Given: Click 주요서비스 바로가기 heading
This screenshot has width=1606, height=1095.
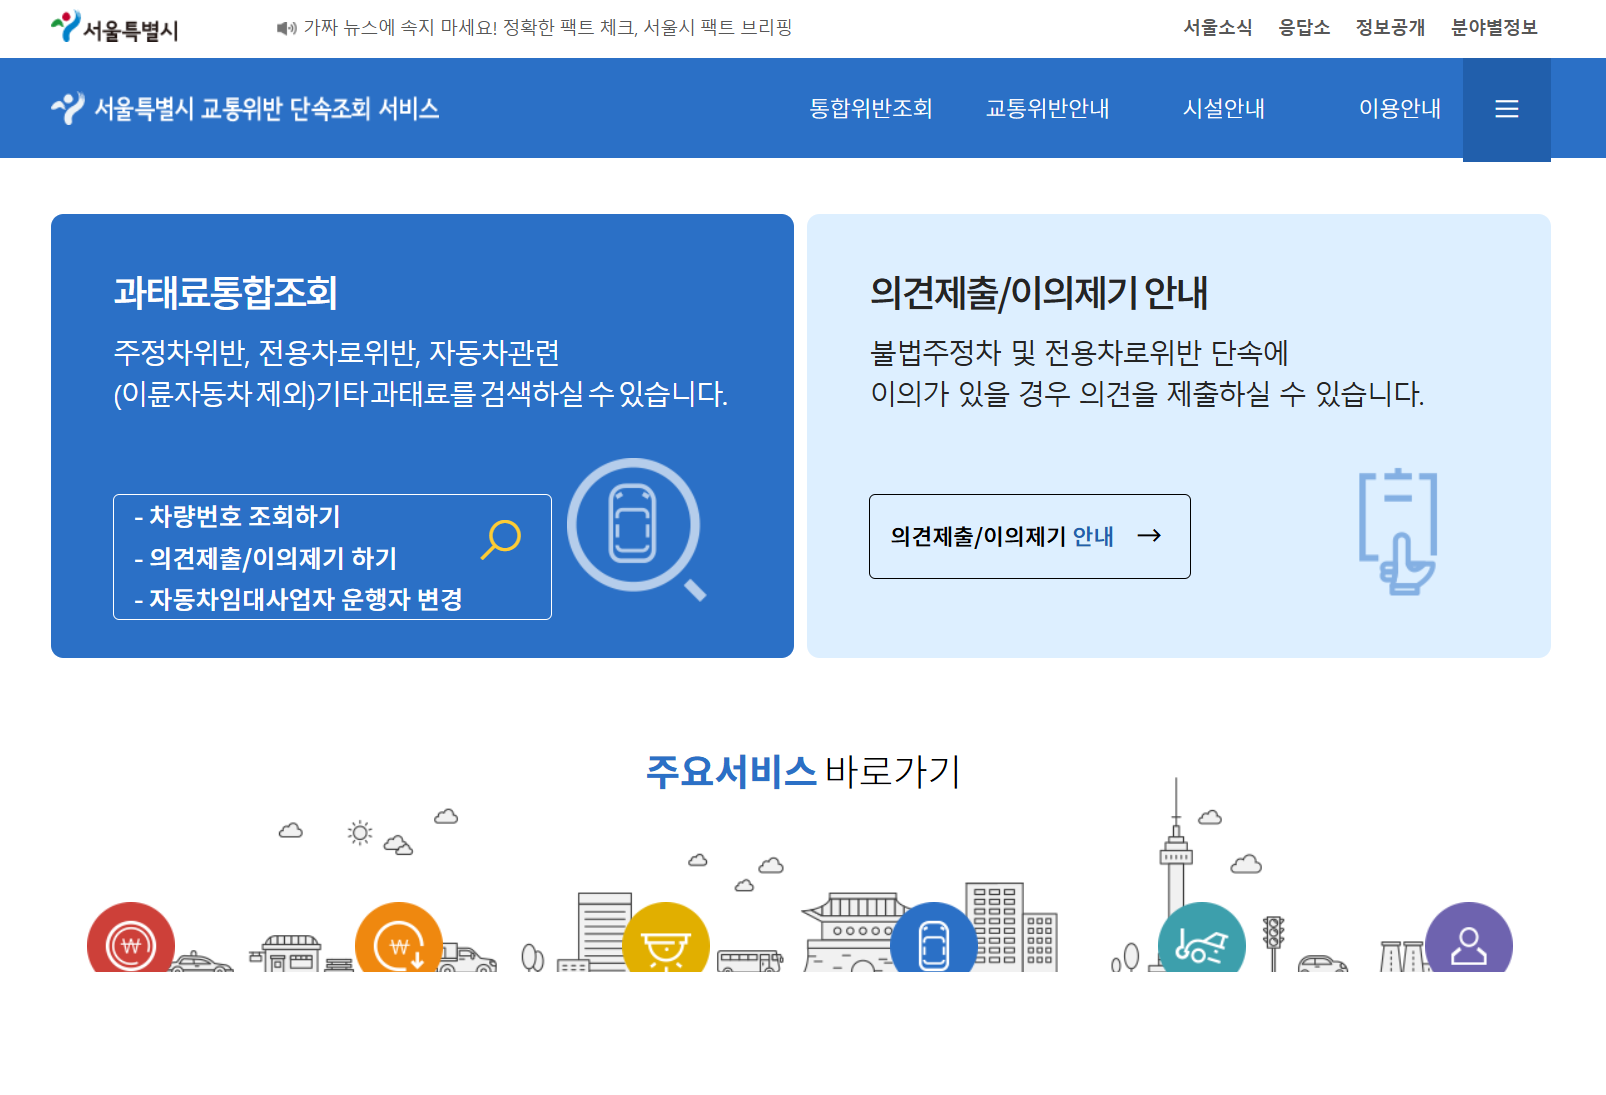Looking at the screenshot, I should click(x=803, y=771).
